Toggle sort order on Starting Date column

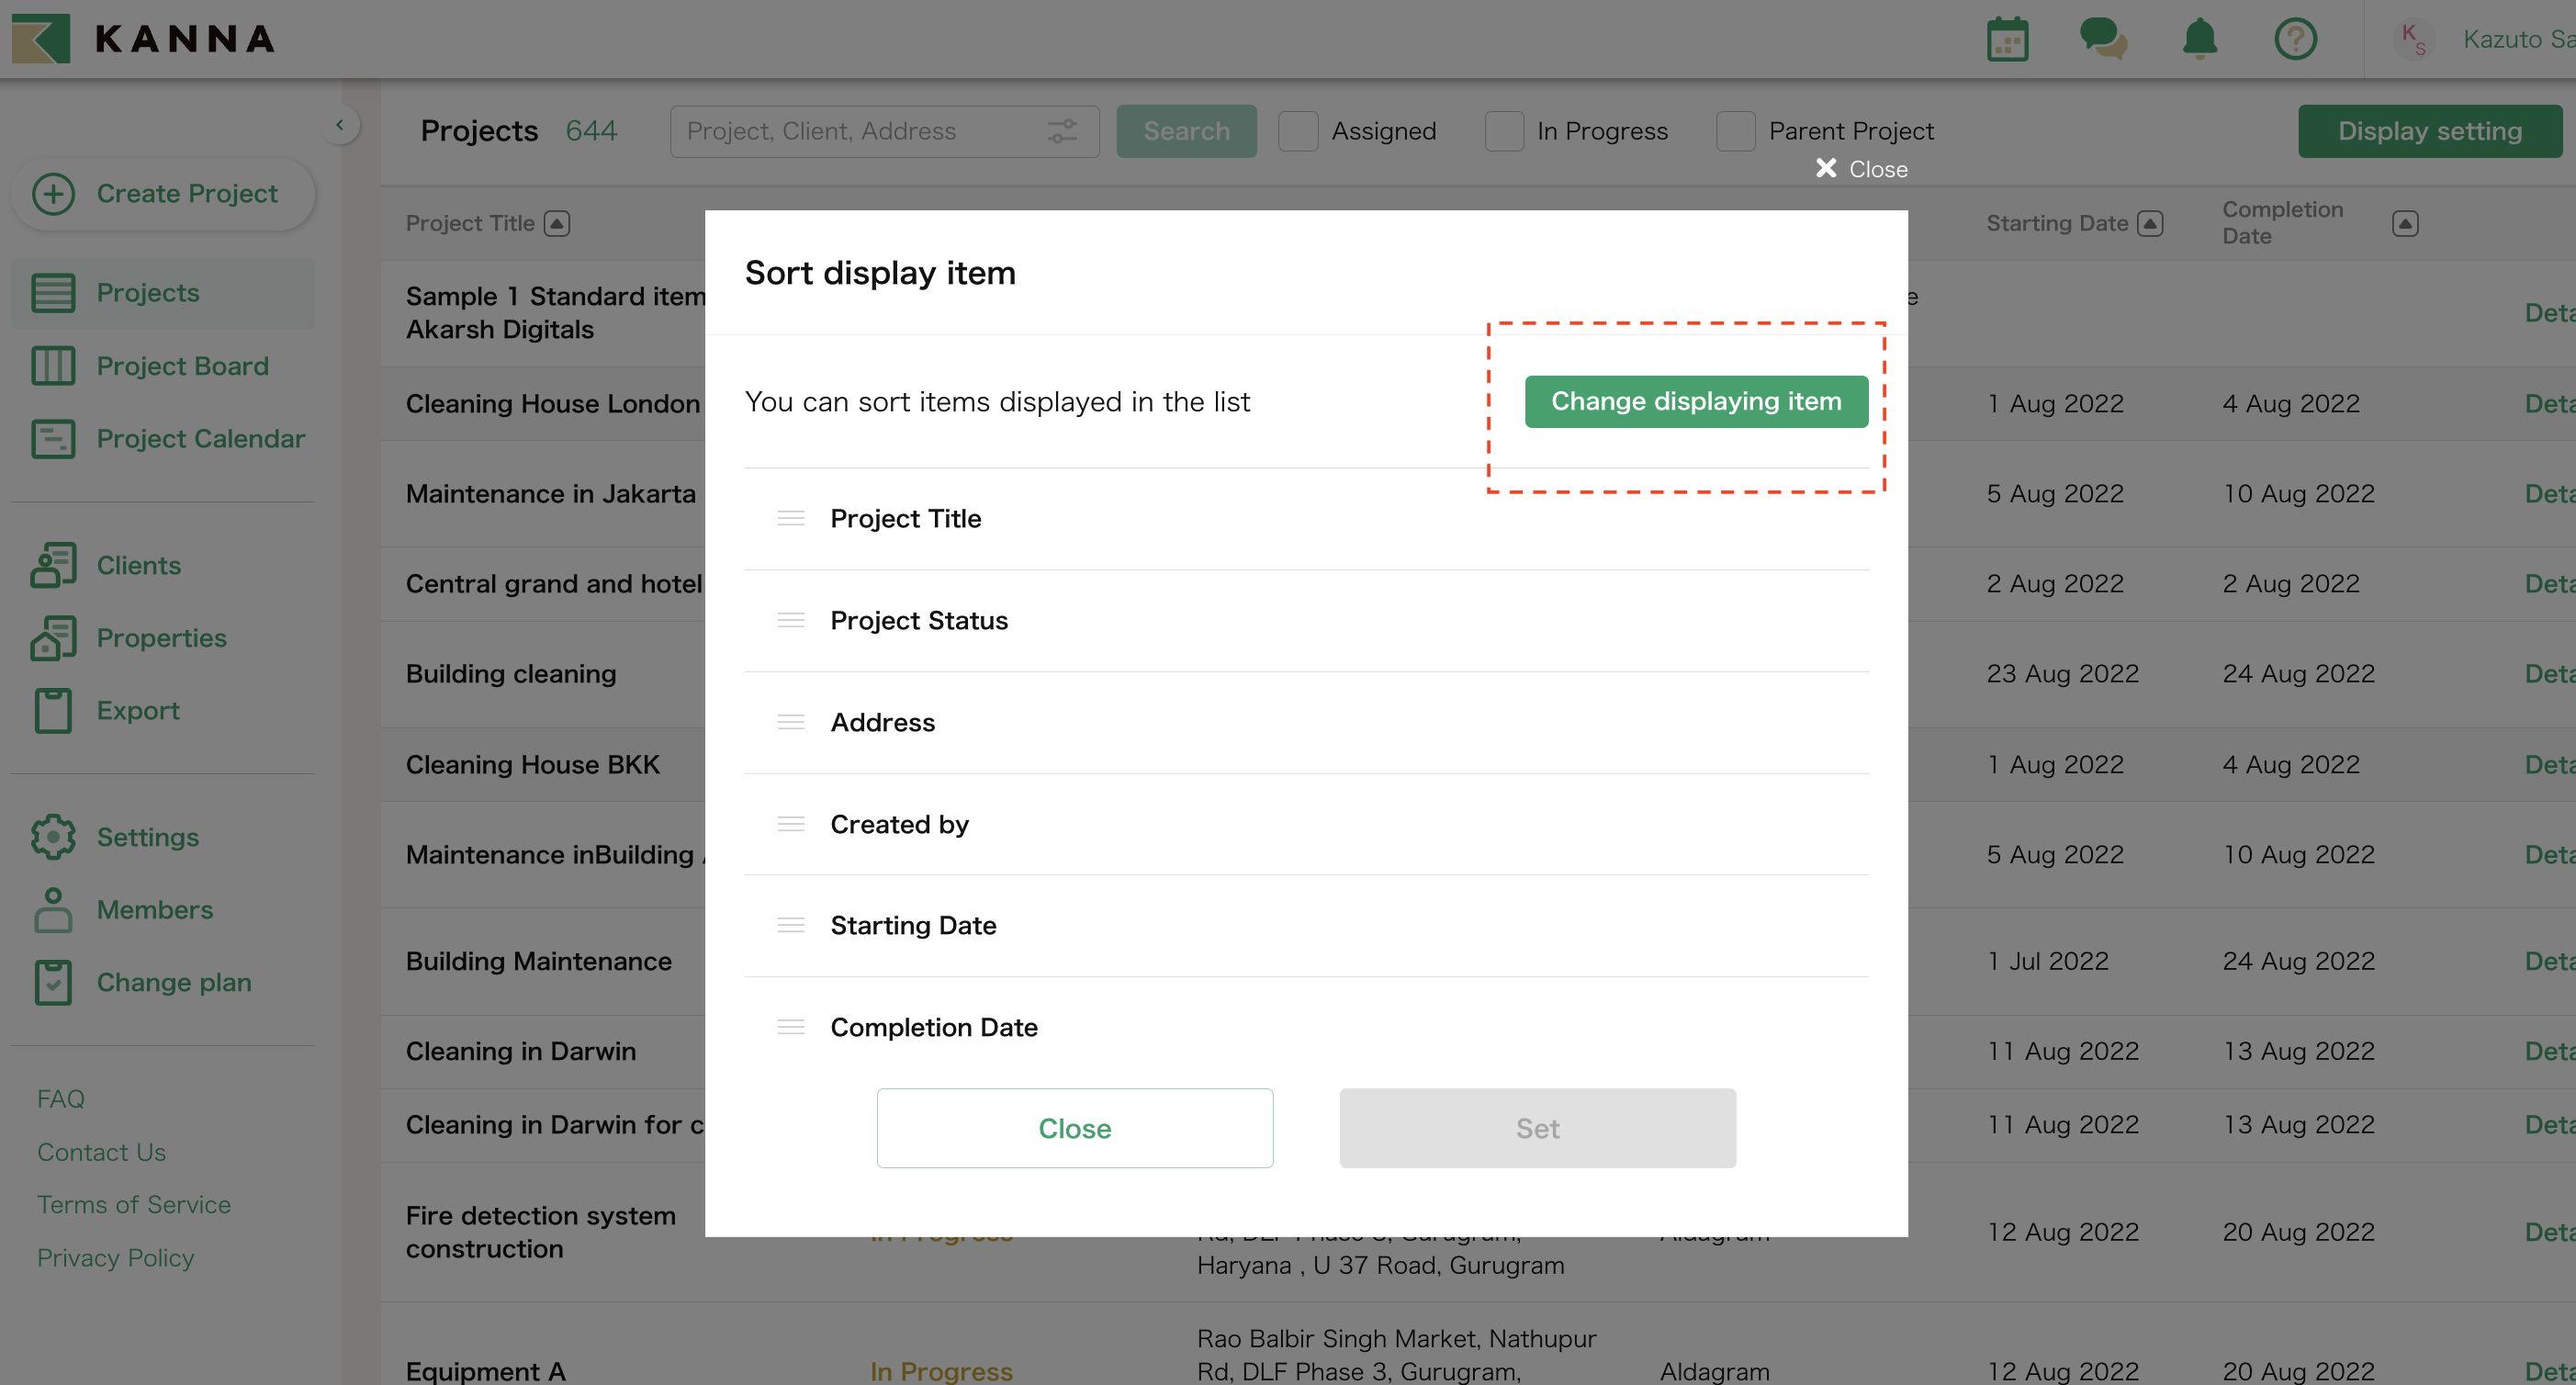tap(2151, 223)
